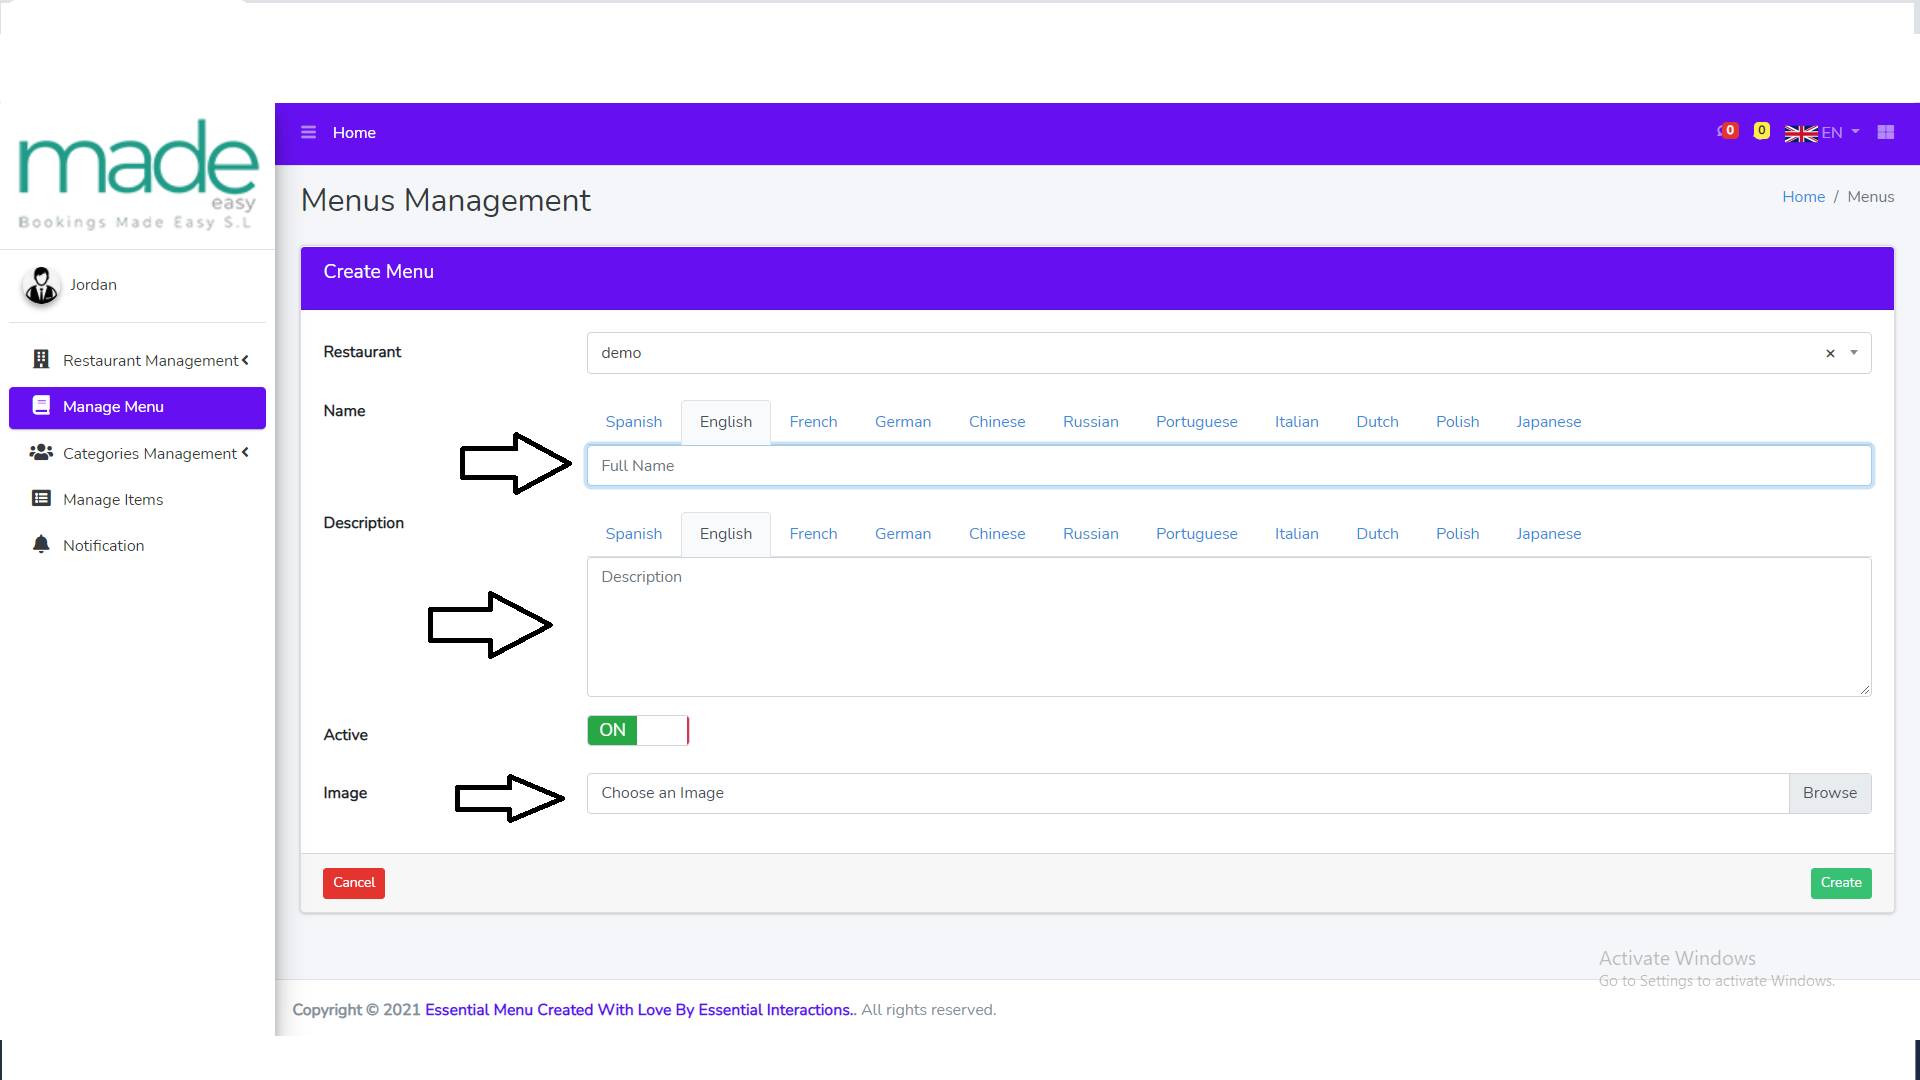Click the Manage Menu book icon
Screen dimensions: 1920x1080
click(41, 405)
